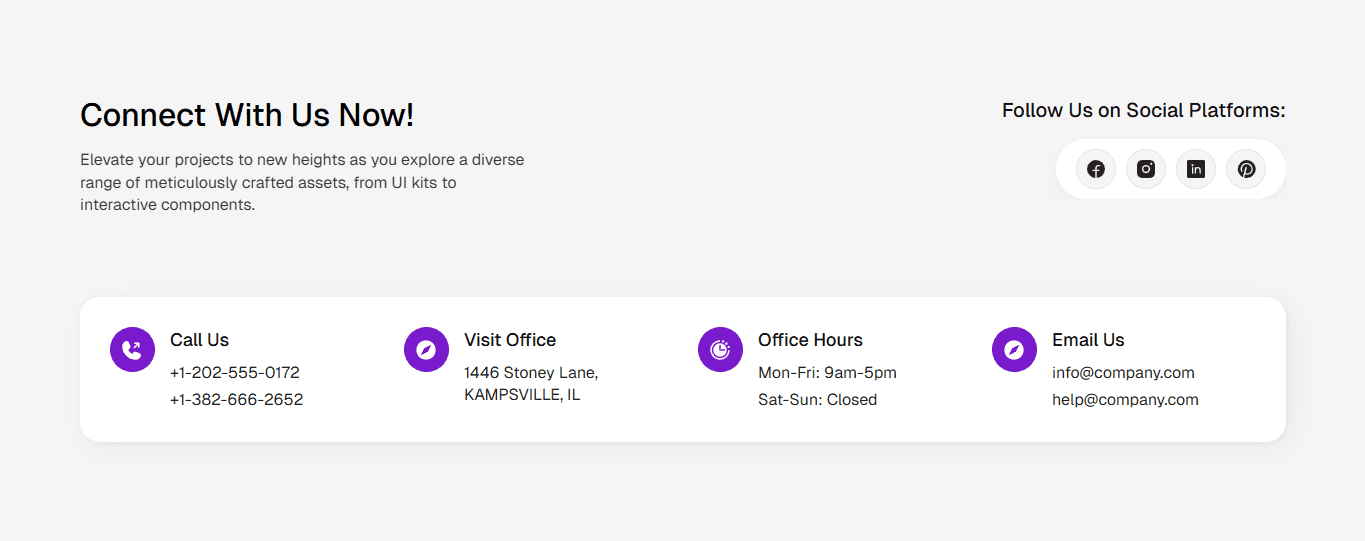Click the Visit Office heading
Image resolution: width=1365 pixels, height=541 pixels.
click(x=510, y=340)
